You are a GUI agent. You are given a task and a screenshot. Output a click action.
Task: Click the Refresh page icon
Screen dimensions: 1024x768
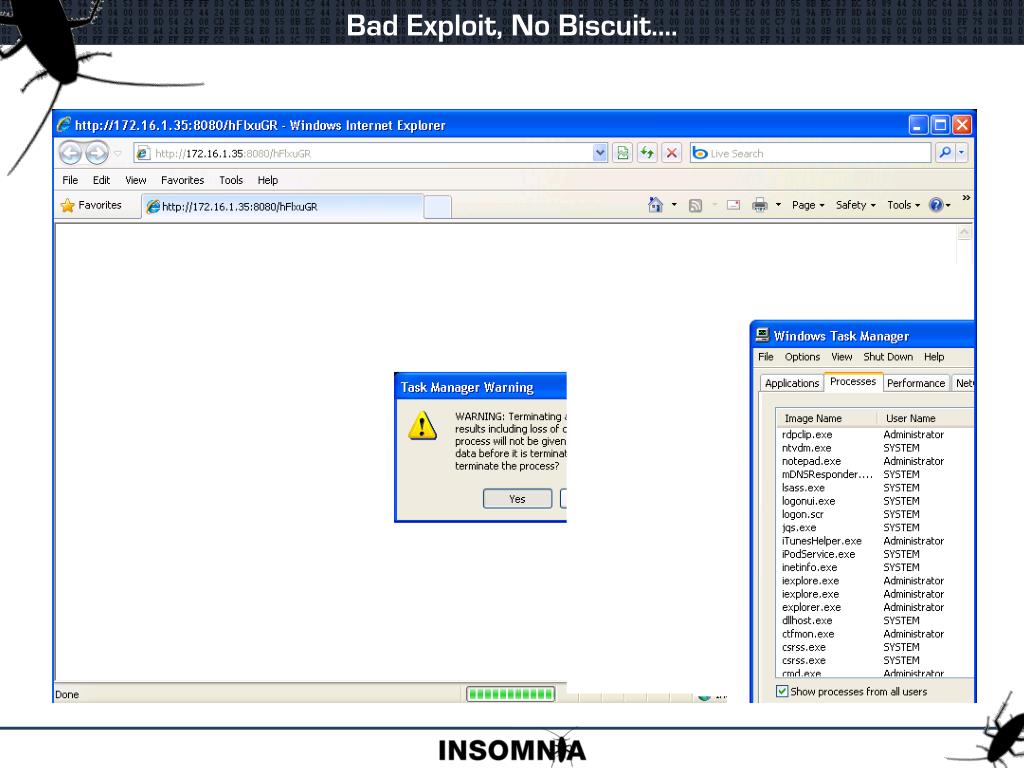(x=647, y=153)
